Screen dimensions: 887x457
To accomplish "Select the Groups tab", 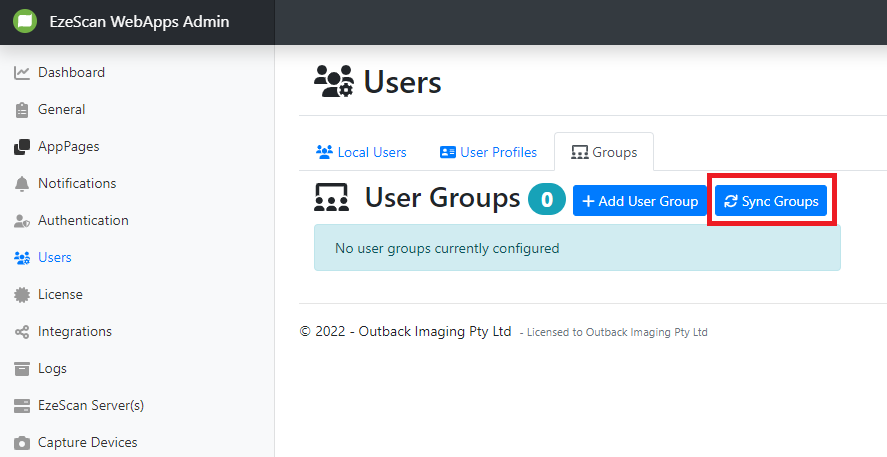I will coord(604,153).
